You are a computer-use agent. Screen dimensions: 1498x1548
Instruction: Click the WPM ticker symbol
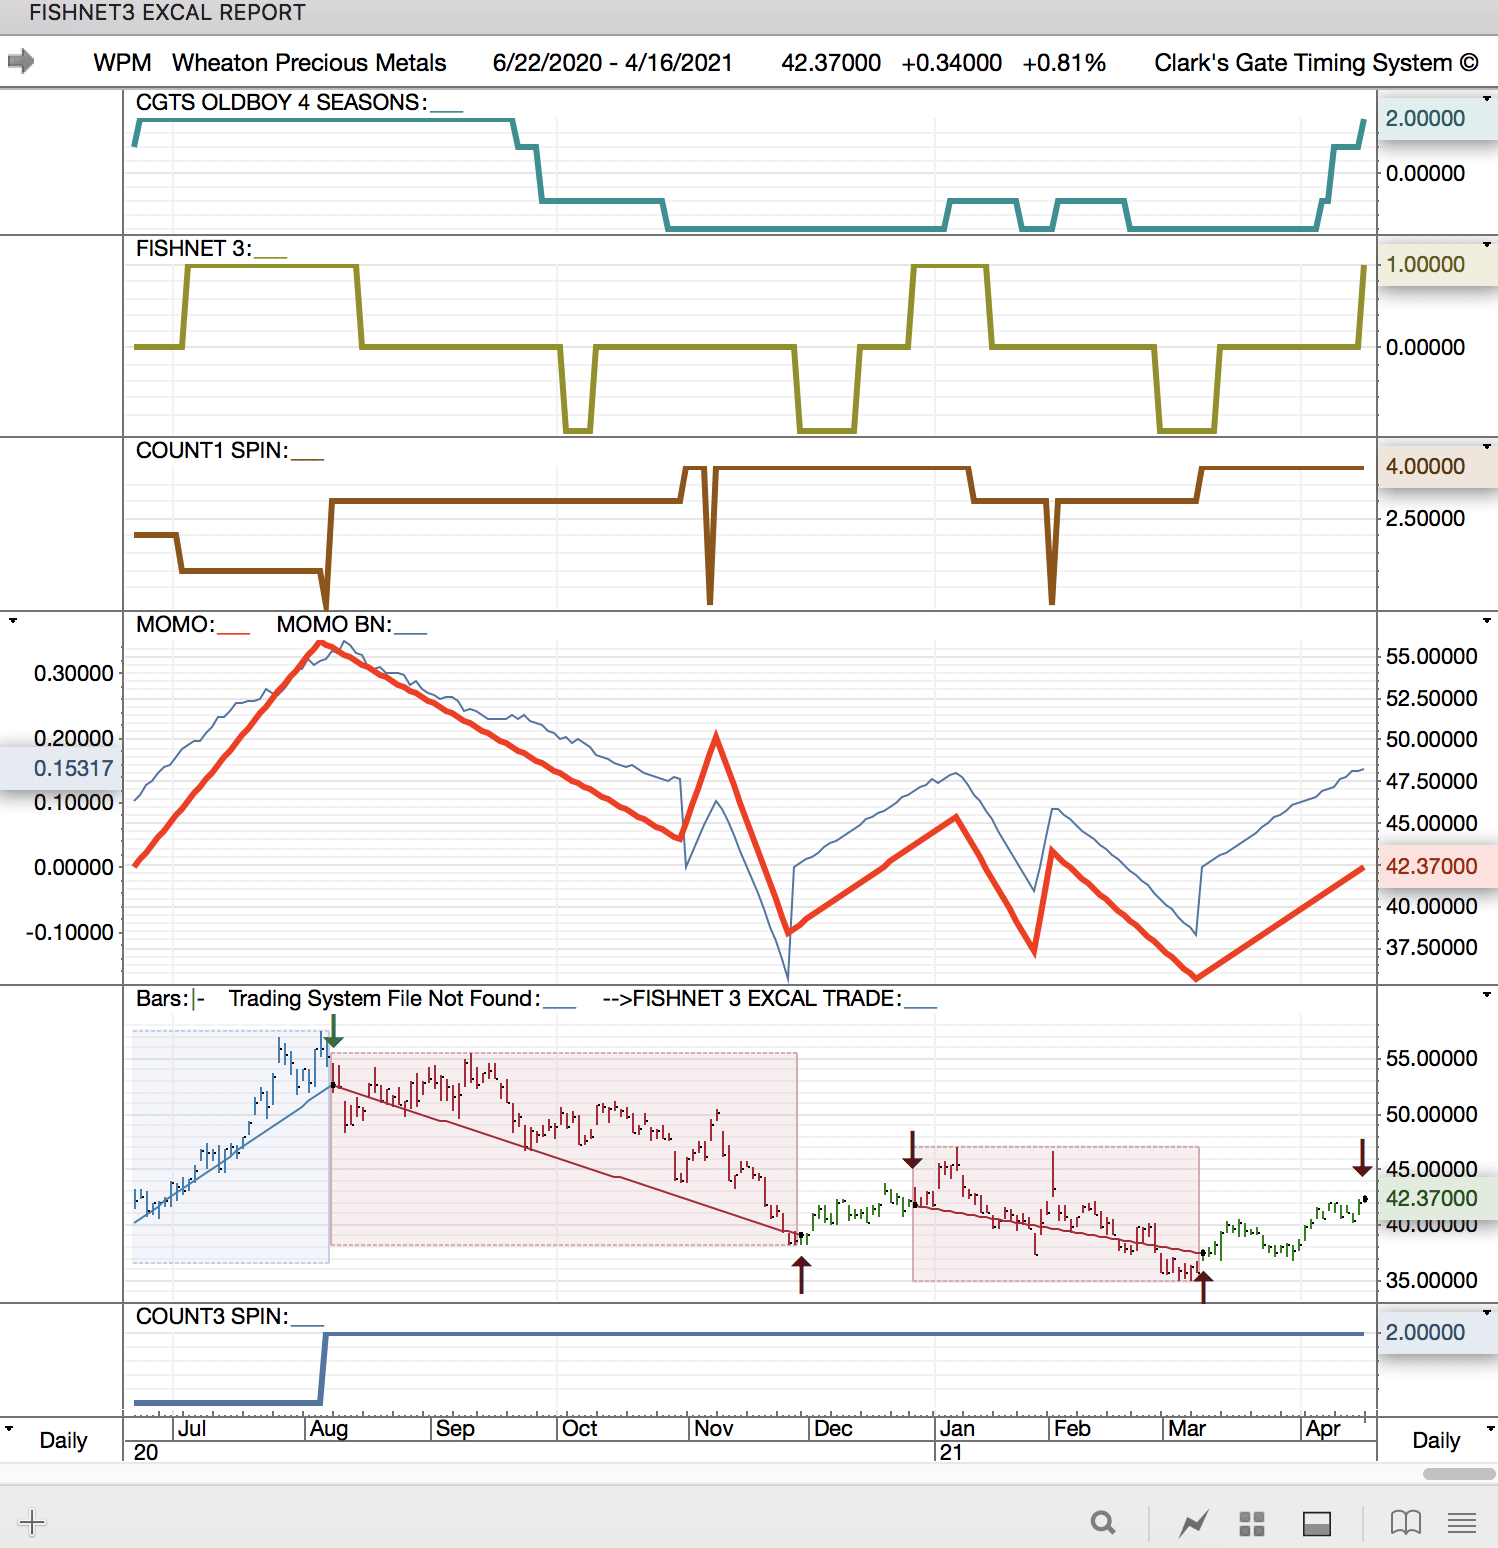click(122, 63)
